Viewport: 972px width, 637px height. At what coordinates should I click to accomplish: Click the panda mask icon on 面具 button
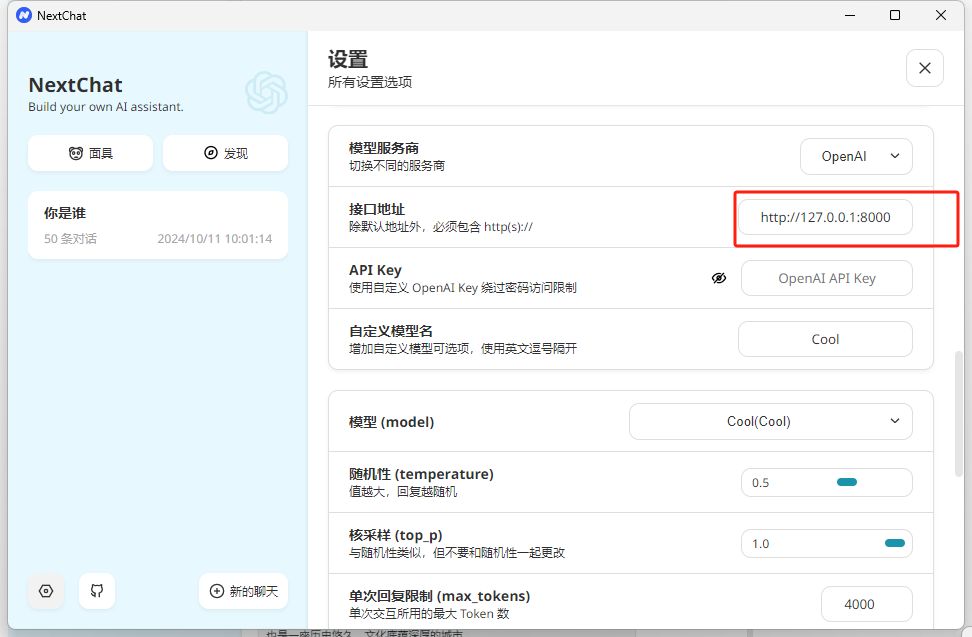coord(76,153)
